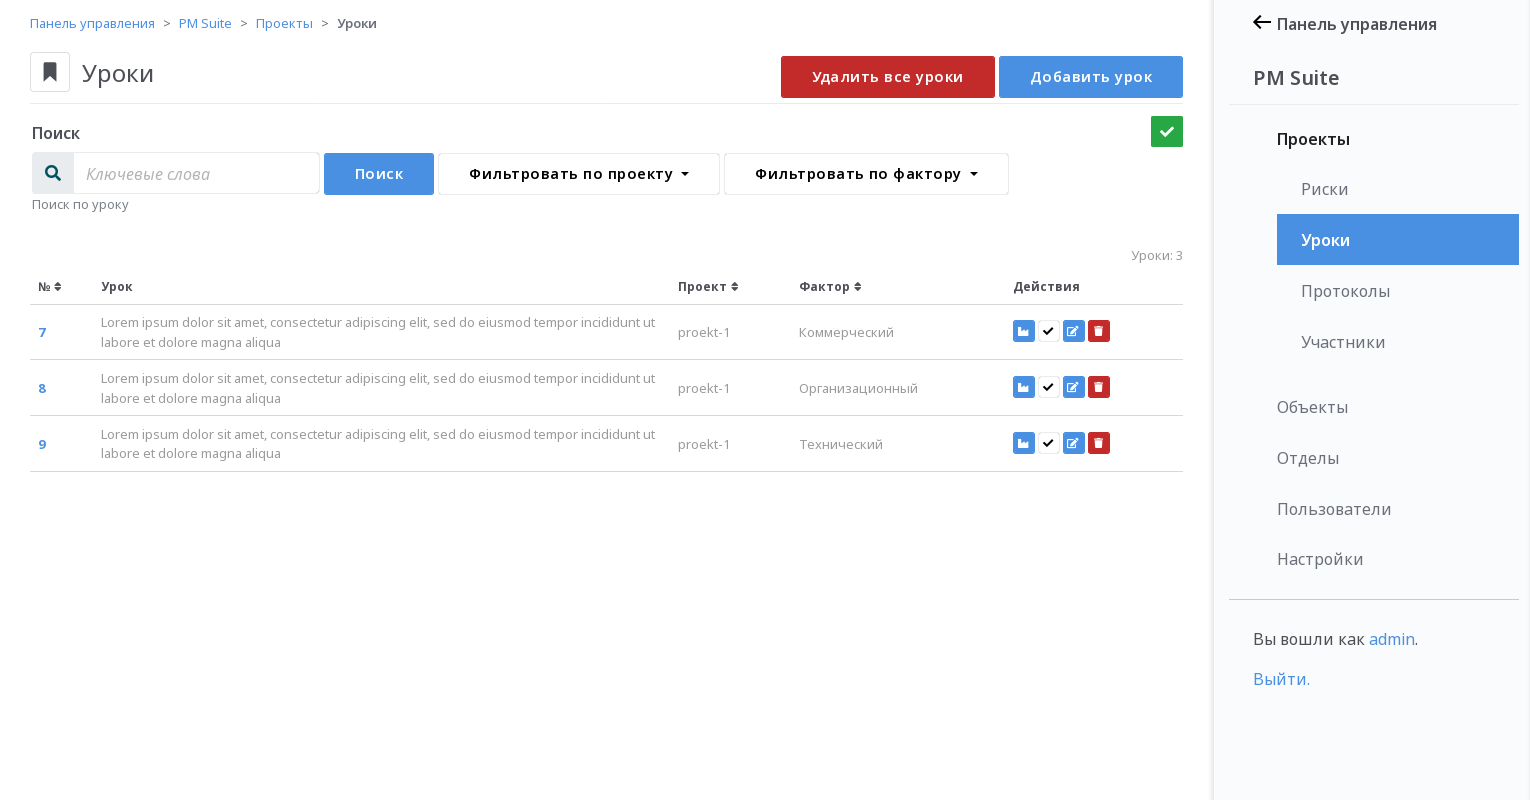1530x800 pixels.
Task: Click the PM Suite sidebar heading
Action: 1296,78
